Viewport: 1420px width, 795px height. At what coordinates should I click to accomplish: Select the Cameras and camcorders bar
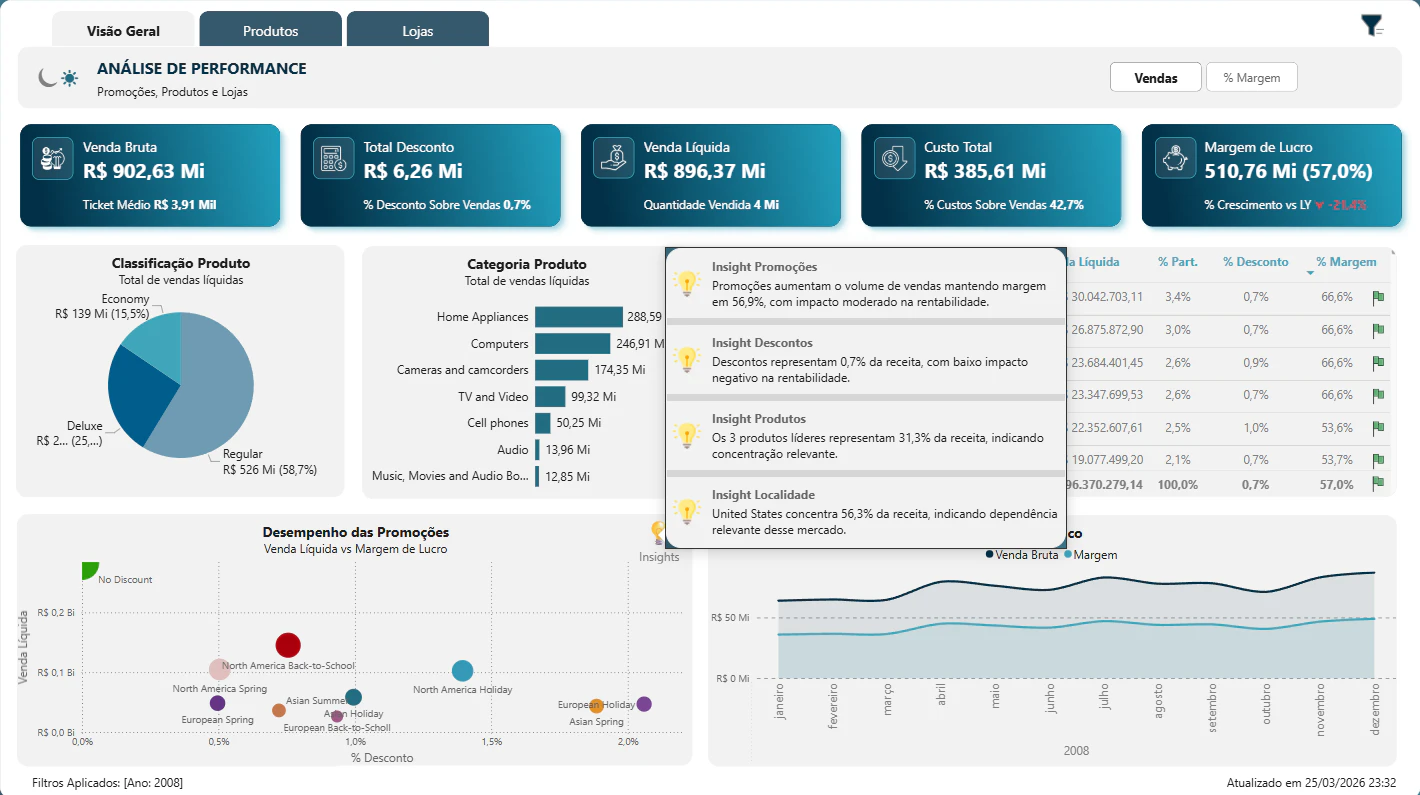[561, 370]
